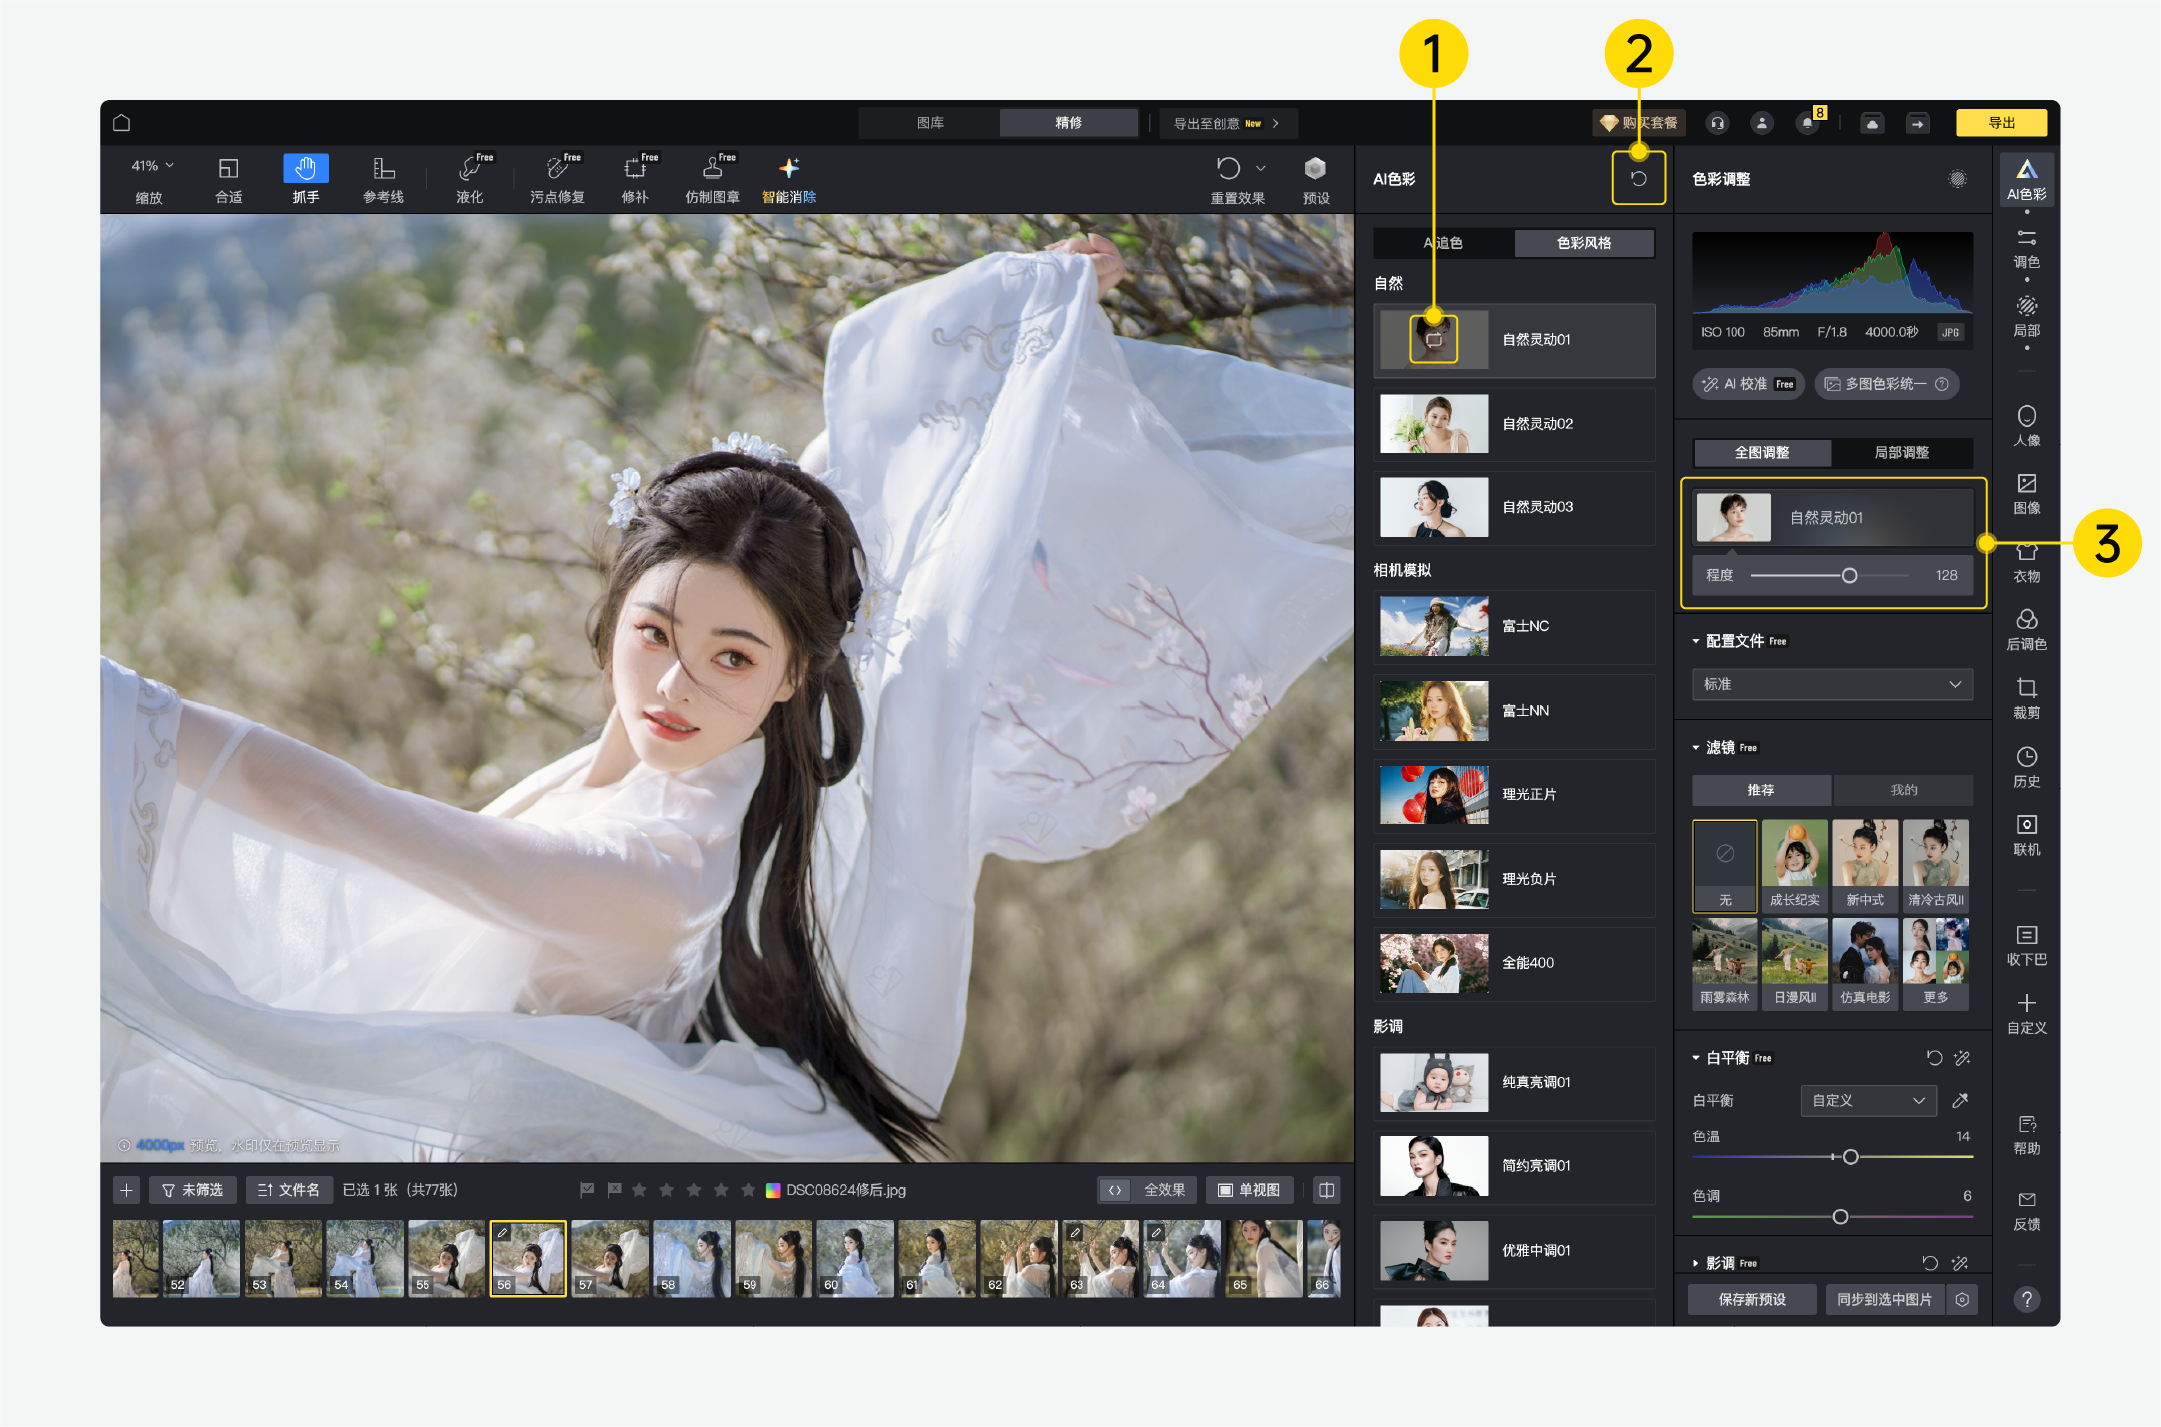The image size is (2161, 1427).
Task: Click the 保存新预设 button
Action: tap(1752, 1299)
